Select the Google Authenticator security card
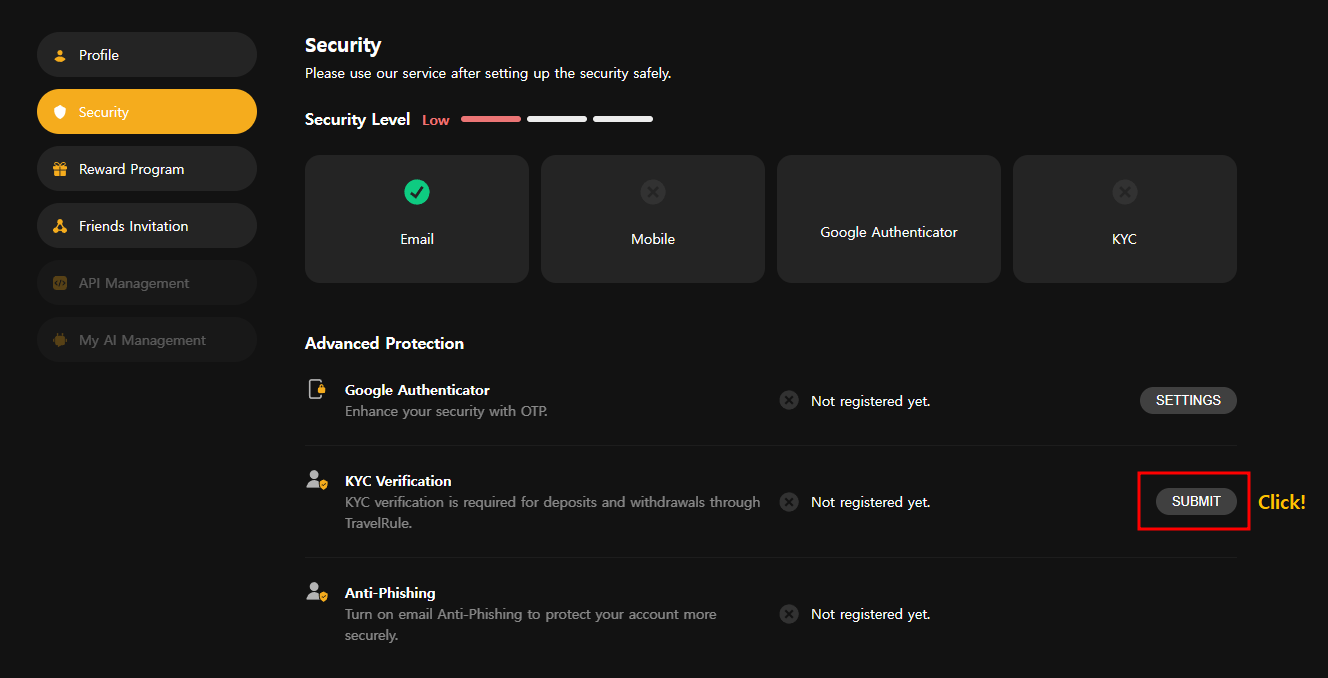Viewport: 1328px width, 678px height. click(889, 219)
